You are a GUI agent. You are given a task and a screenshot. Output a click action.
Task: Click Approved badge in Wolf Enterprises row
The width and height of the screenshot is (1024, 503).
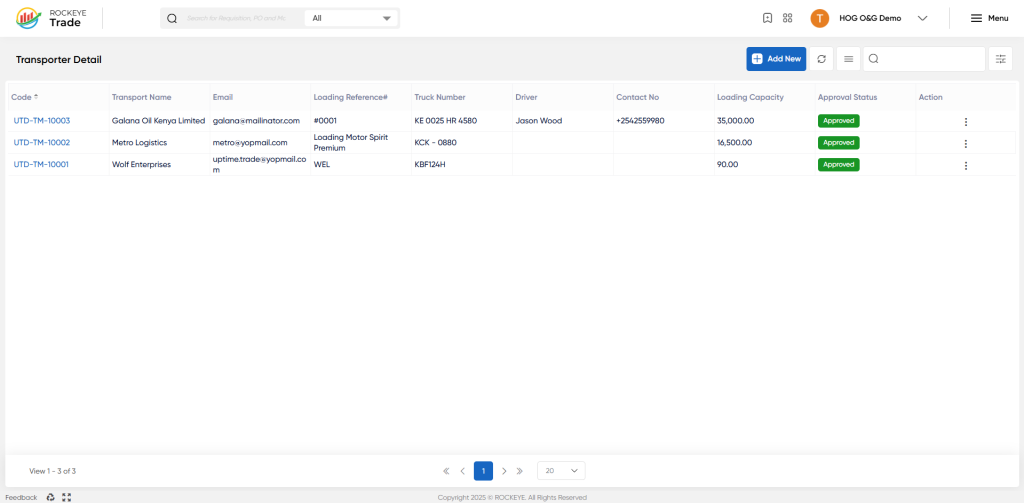coord(839,165)
